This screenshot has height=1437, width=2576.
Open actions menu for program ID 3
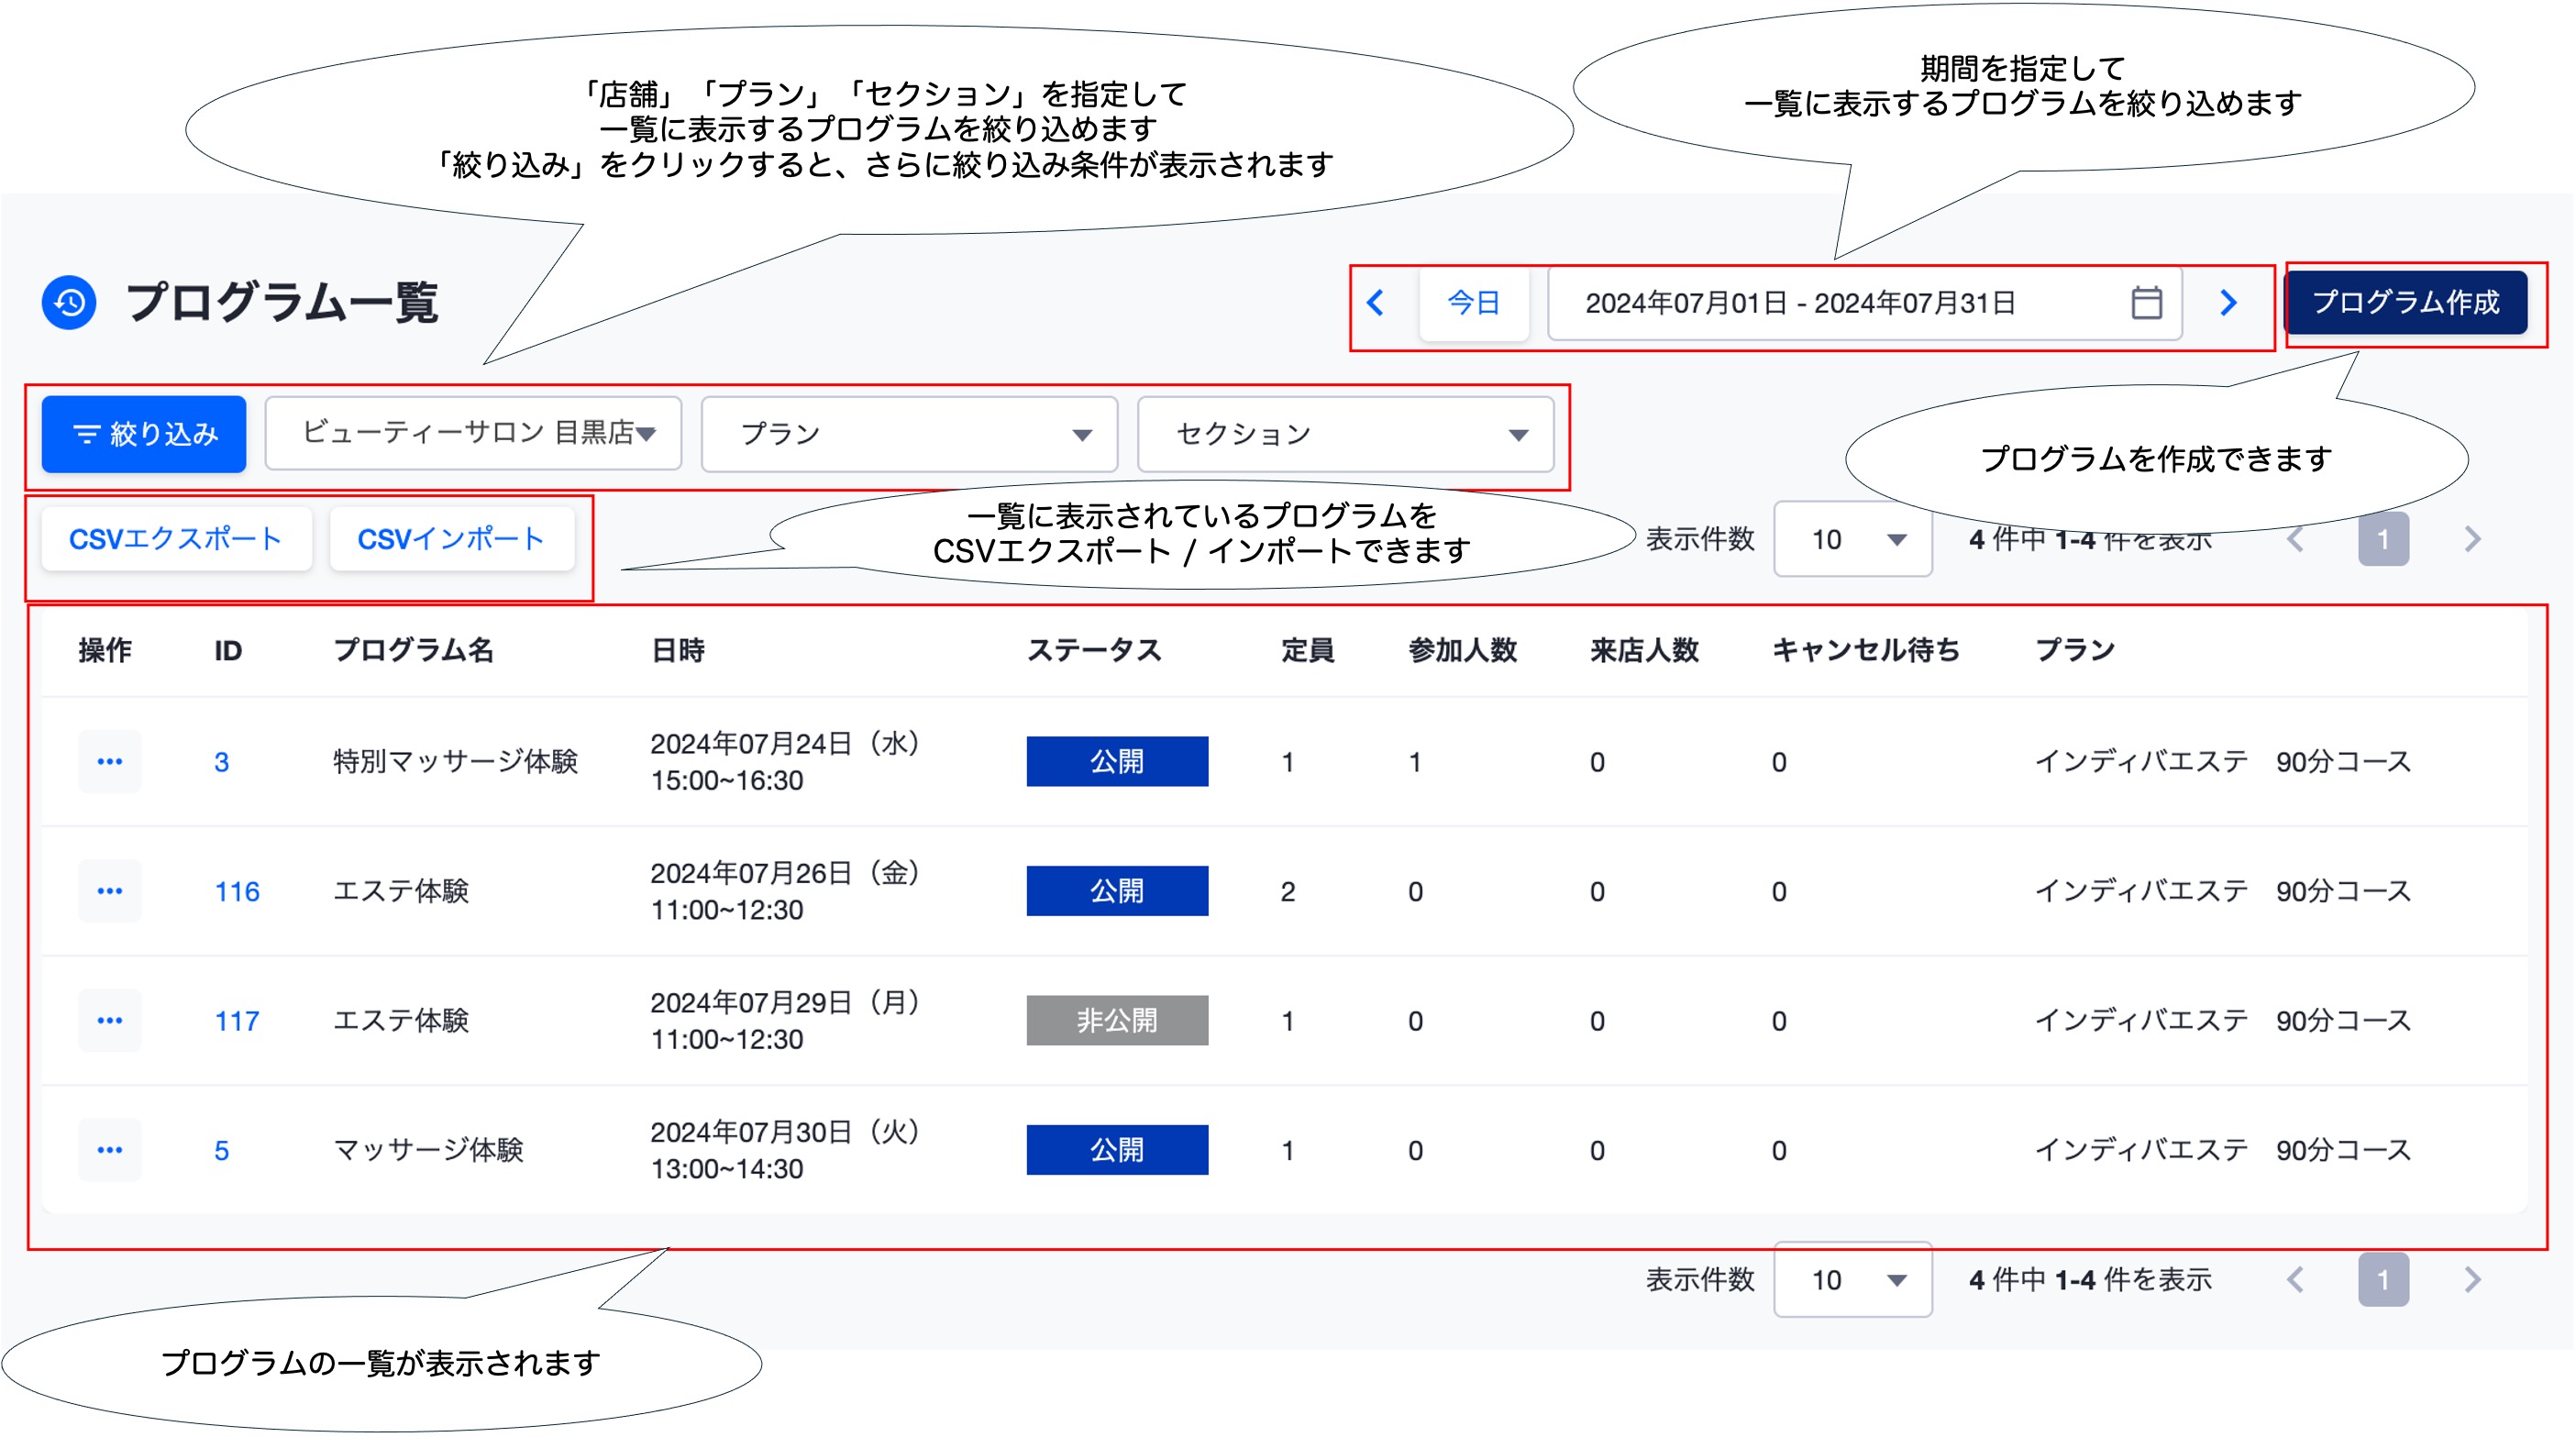(109, 762)
